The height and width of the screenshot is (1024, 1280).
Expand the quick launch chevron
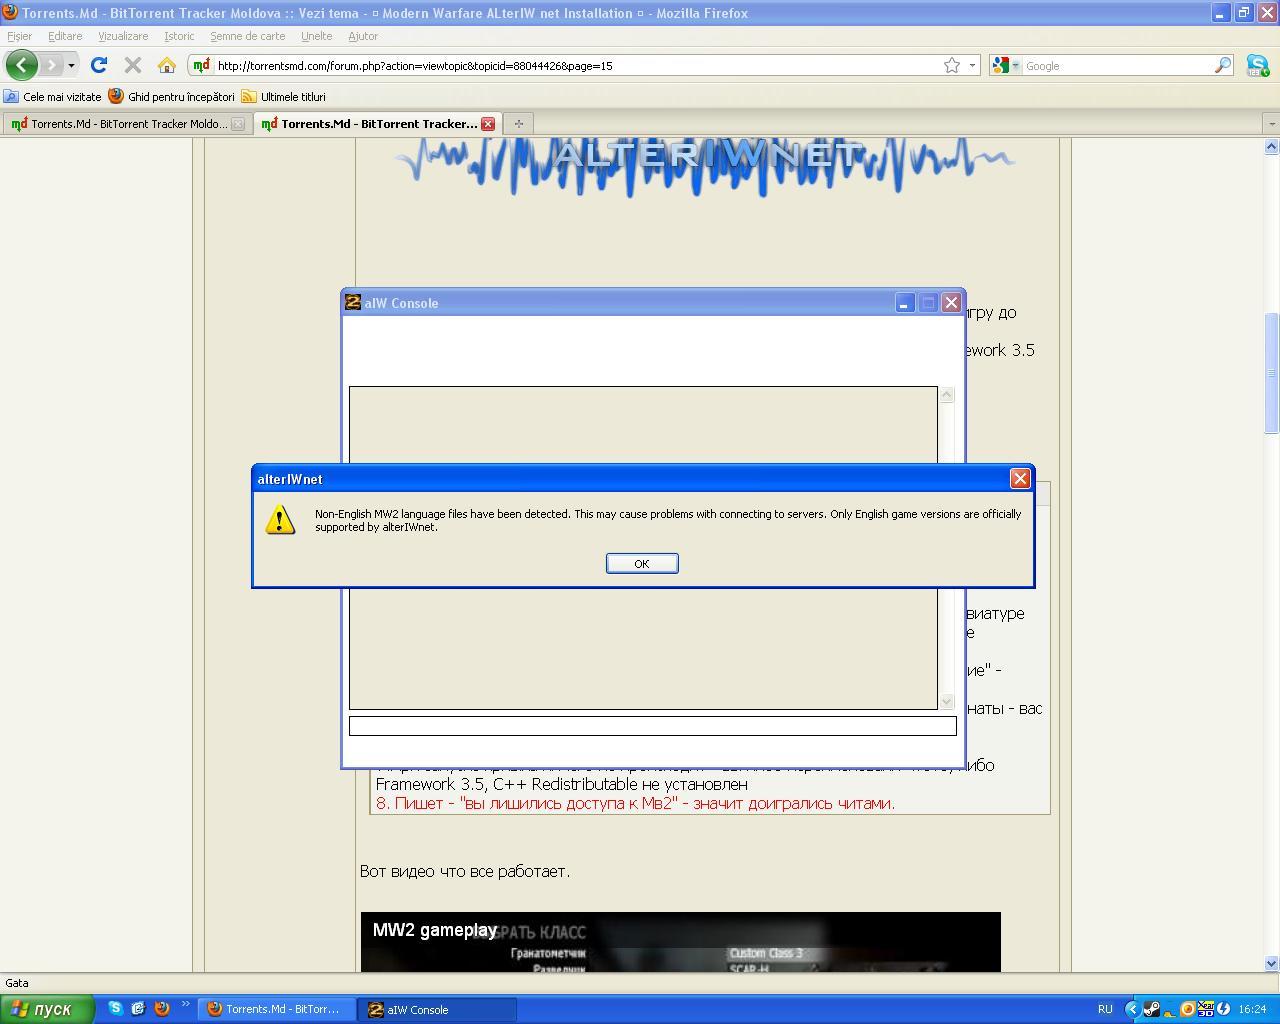click(185, 1005)
